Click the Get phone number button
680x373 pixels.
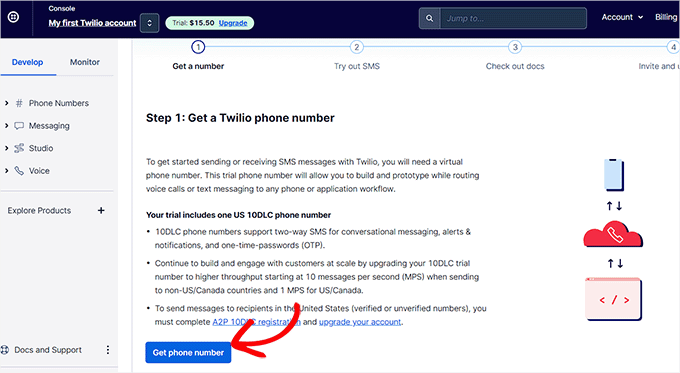[x=188, y=353]
